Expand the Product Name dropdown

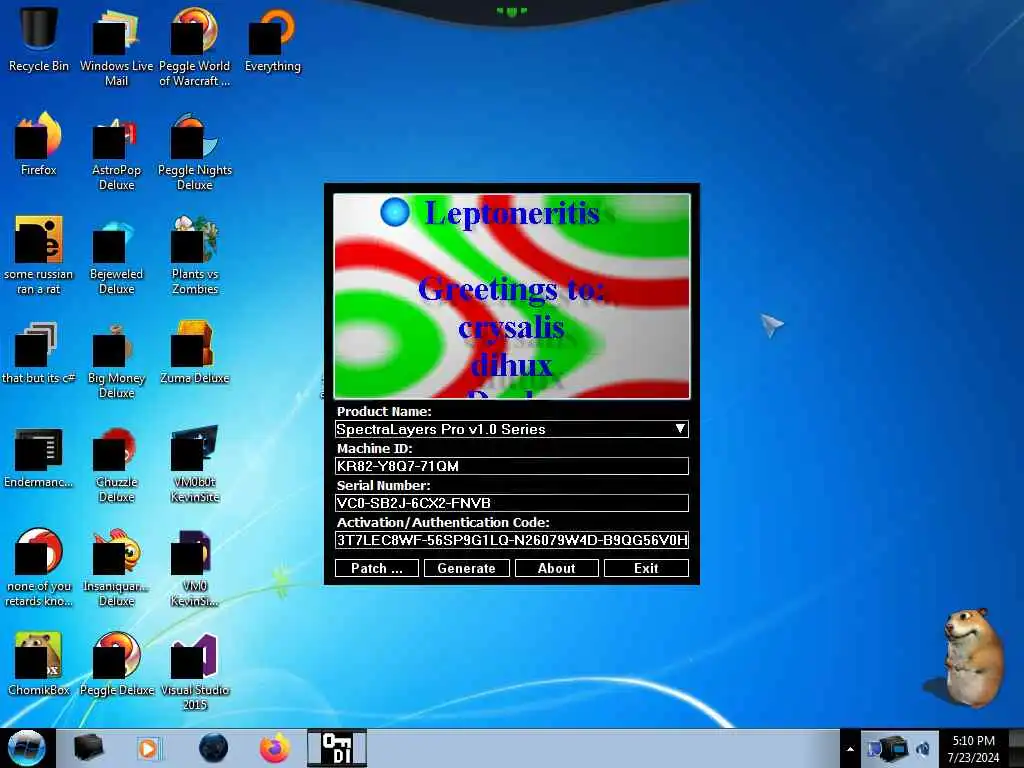pos(680,429)
